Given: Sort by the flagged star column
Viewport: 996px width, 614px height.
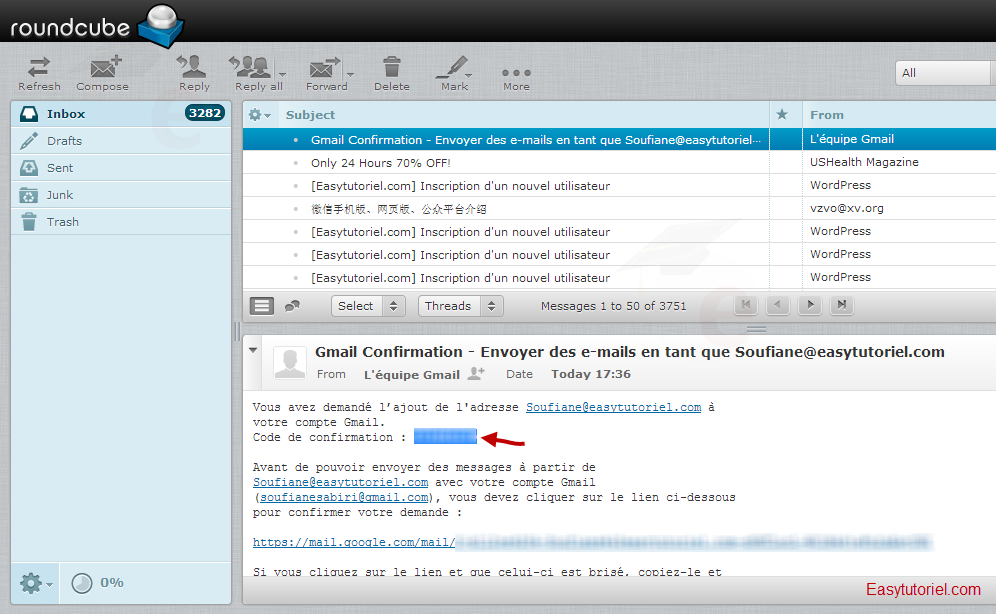Looking at the screenshot, I should pyautogui.click(x=782, y=114).
